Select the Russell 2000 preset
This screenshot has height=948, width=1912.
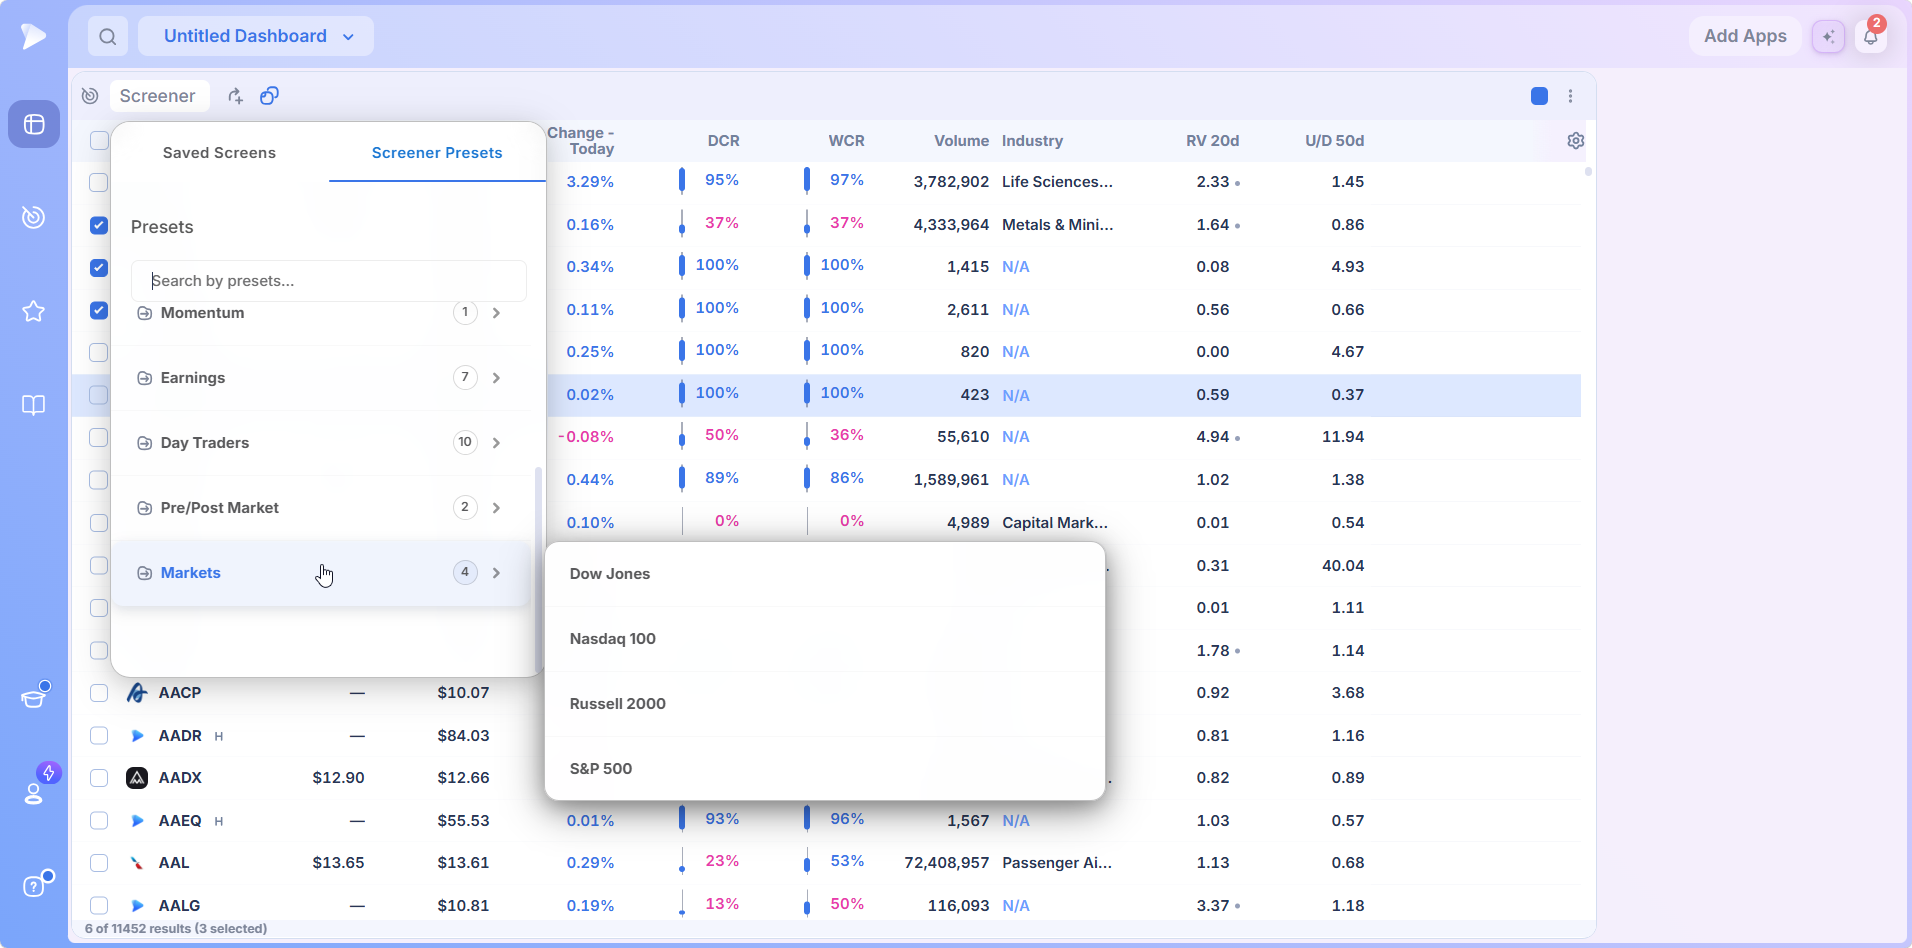825,704
